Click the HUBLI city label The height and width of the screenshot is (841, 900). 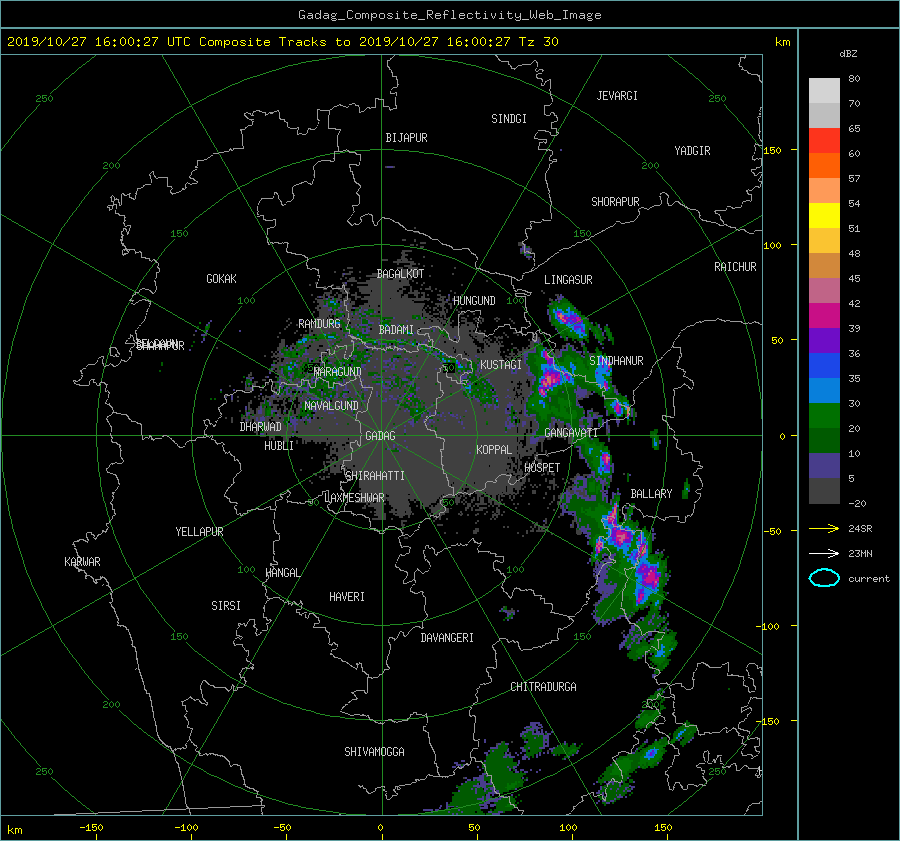pyautogui.click(x=279, y=446)
